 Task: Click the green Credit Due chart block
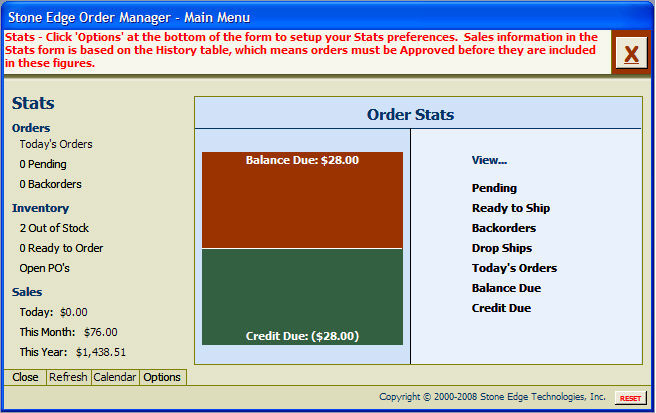[302, 297]
